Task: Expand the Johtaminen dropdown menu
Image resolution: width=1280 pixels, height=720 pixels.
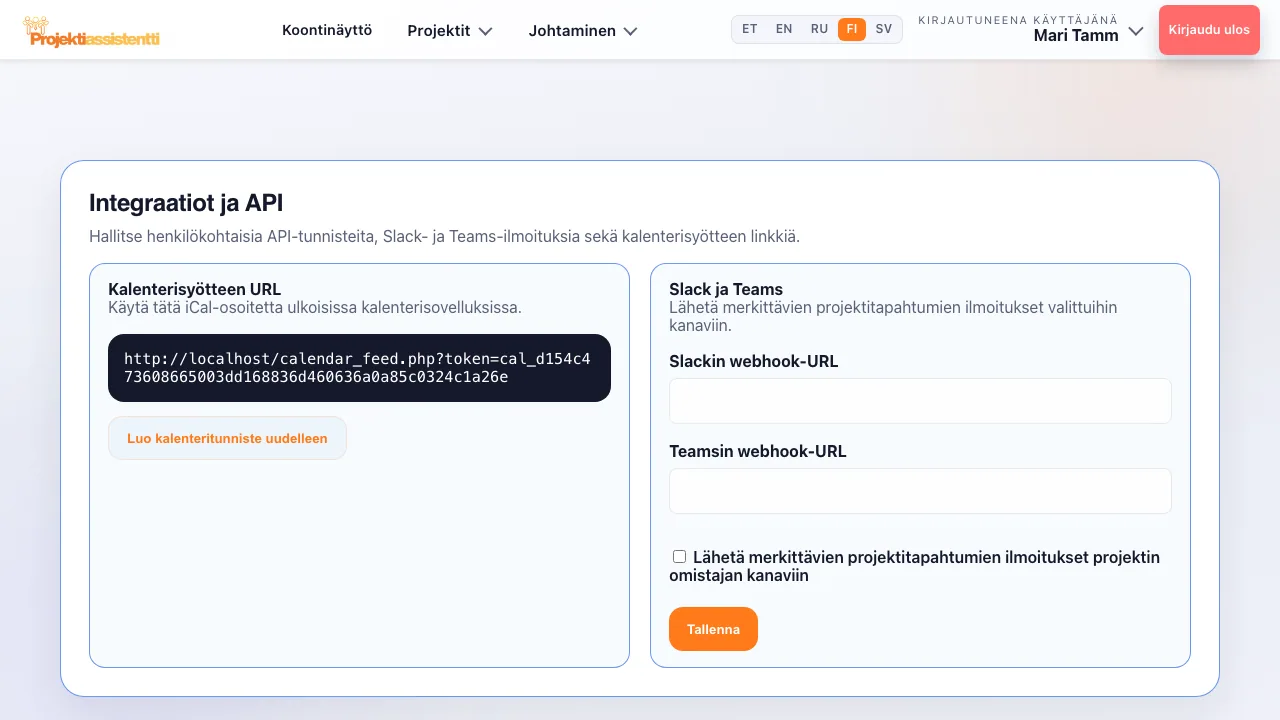Action: [583, 31]
